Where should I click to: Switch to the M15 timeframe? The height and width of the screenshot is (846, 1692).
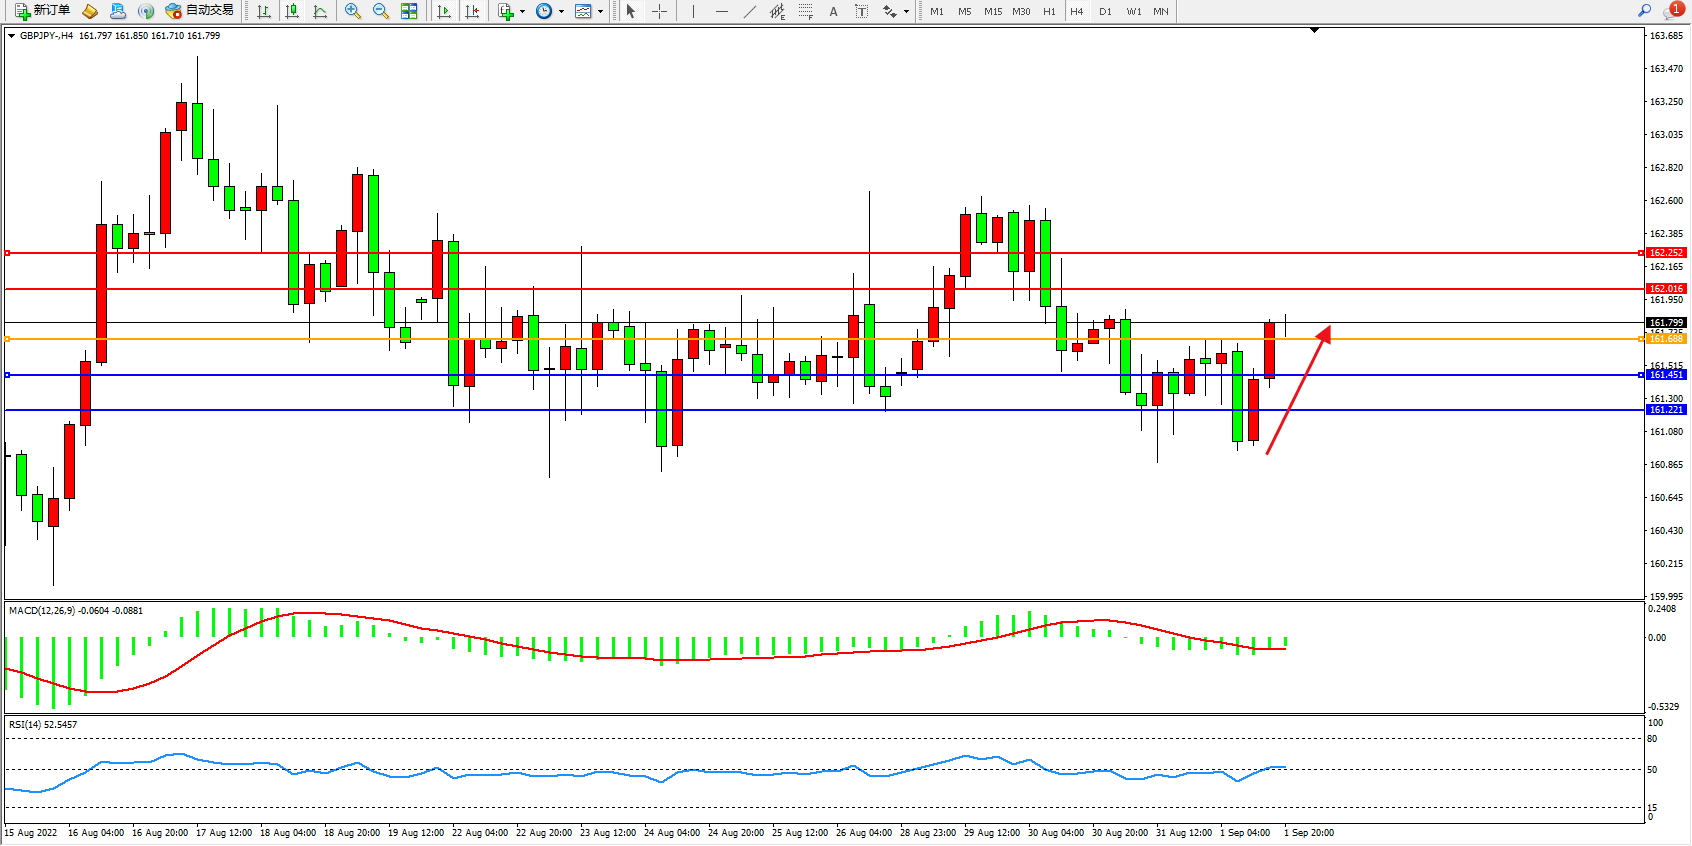pyautogui.click(x=992, y=12)
